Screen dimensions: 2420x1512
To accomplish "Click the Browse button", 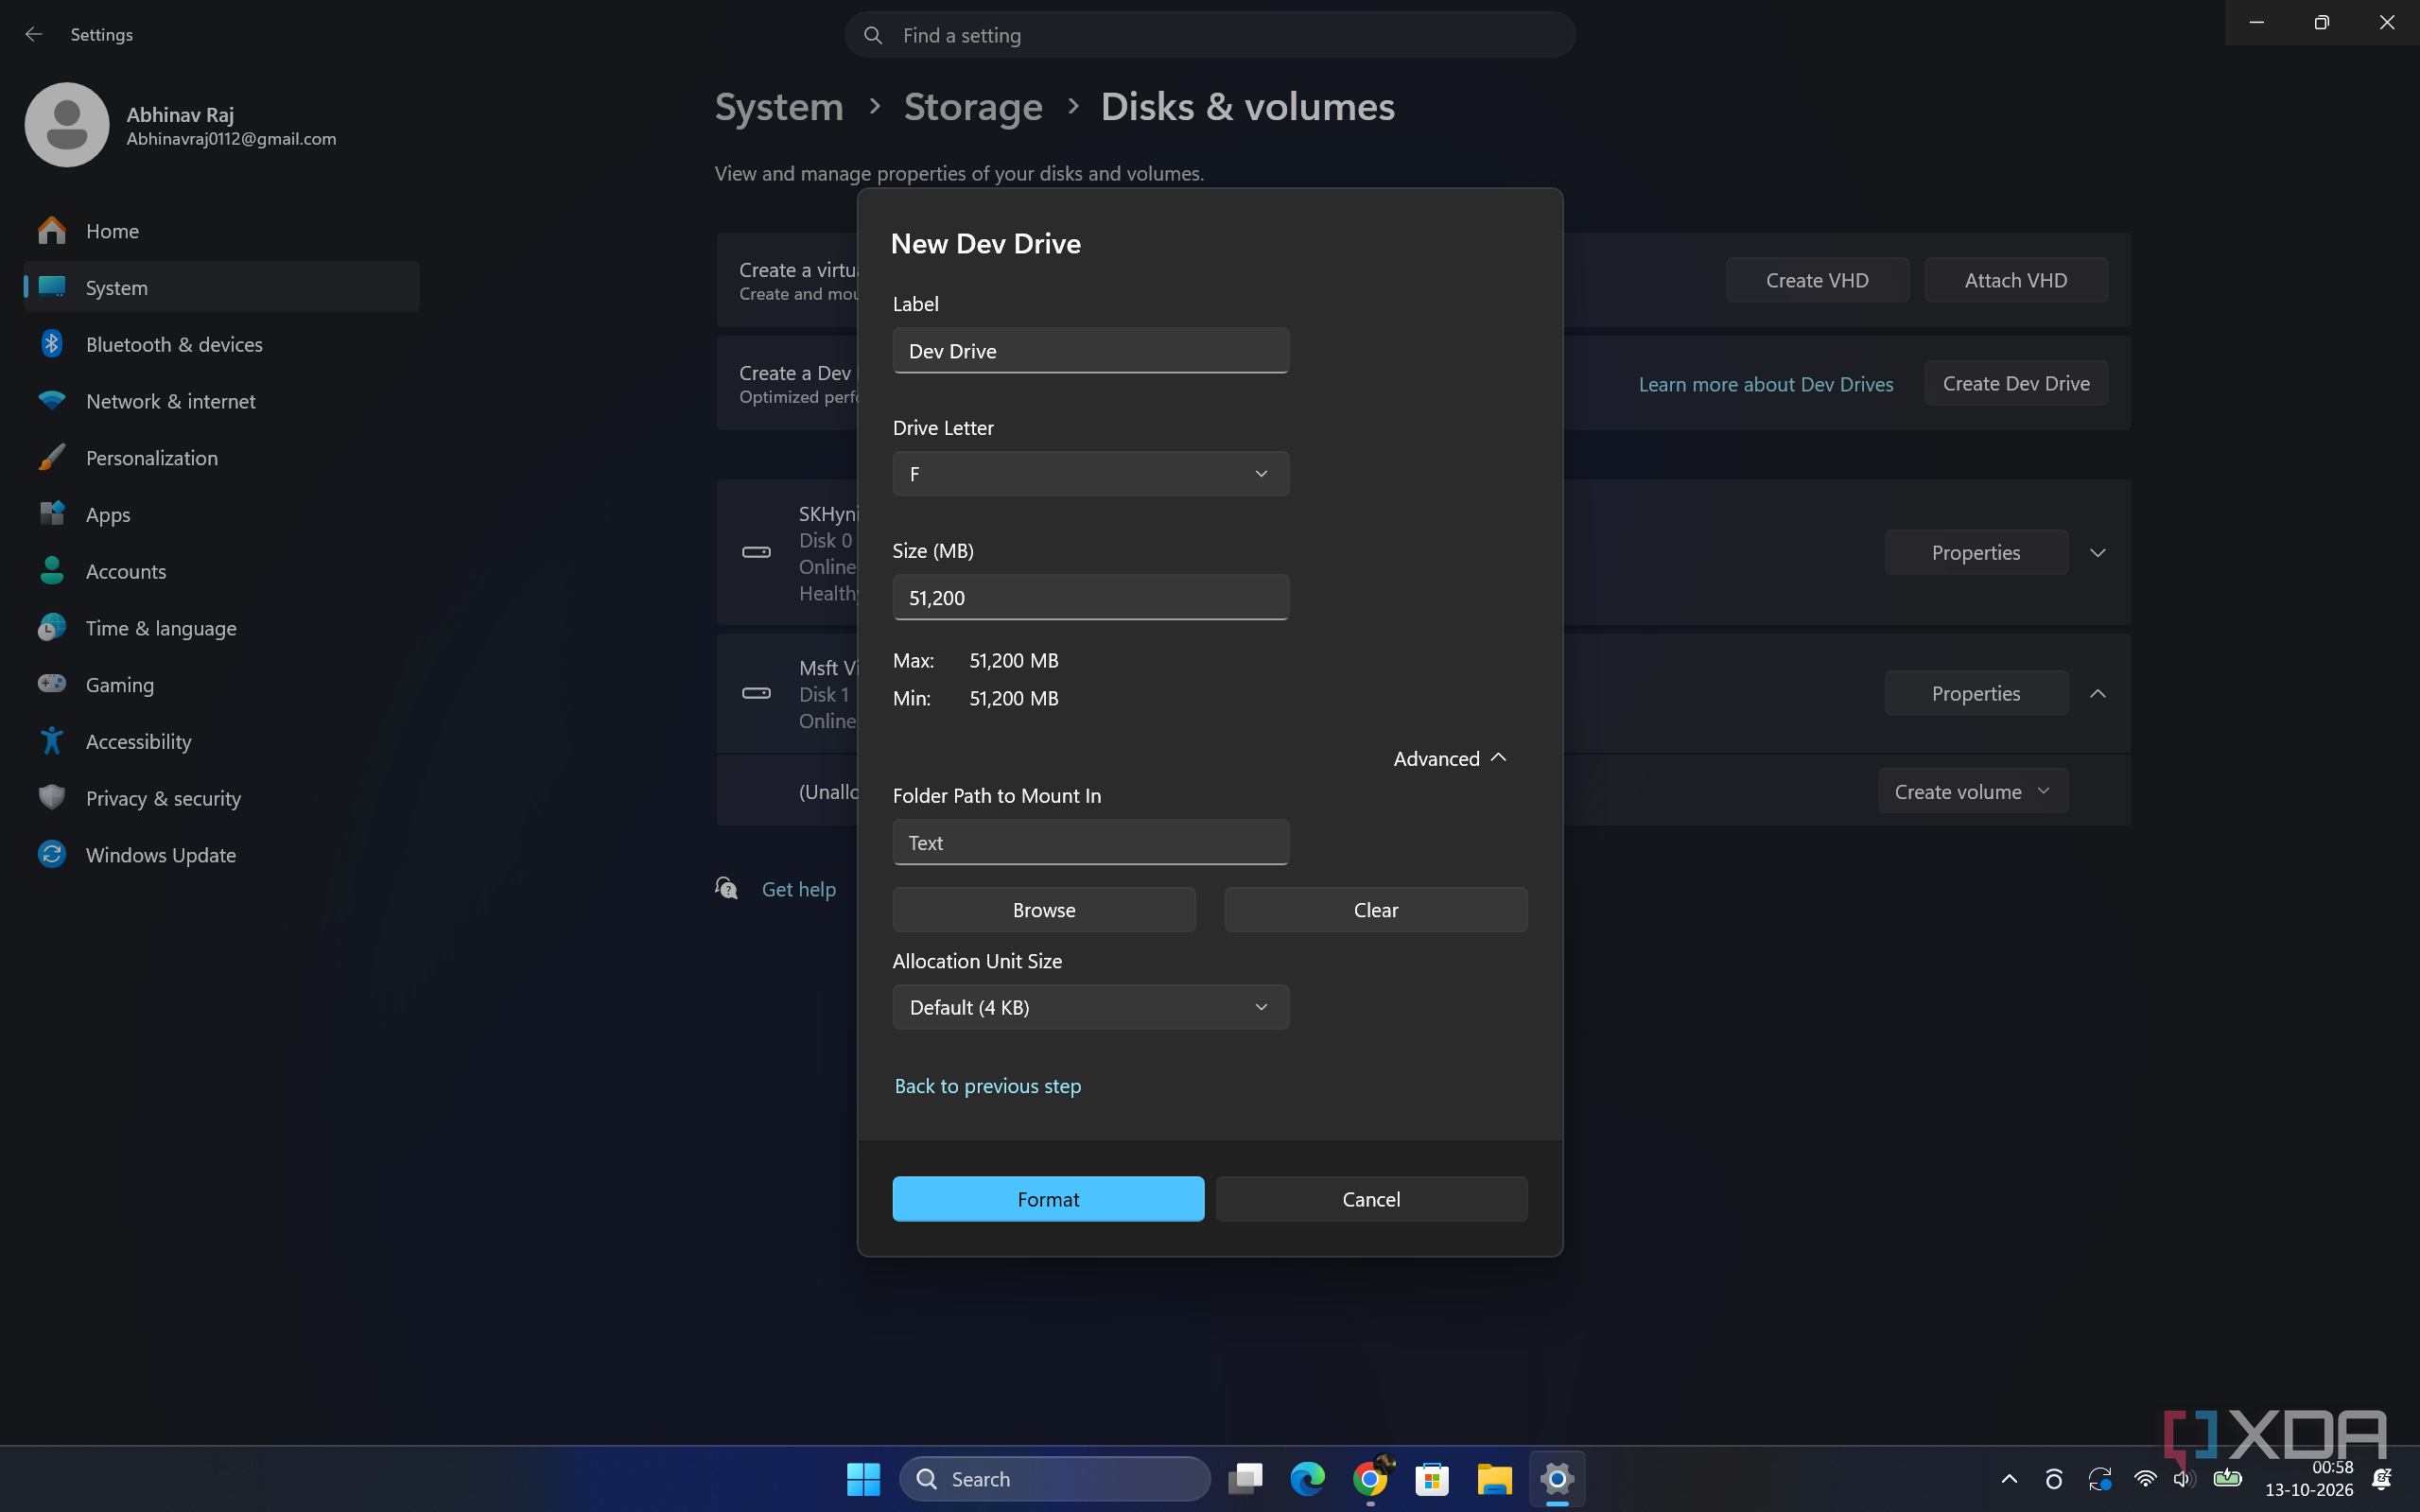I will [1044, 910].
